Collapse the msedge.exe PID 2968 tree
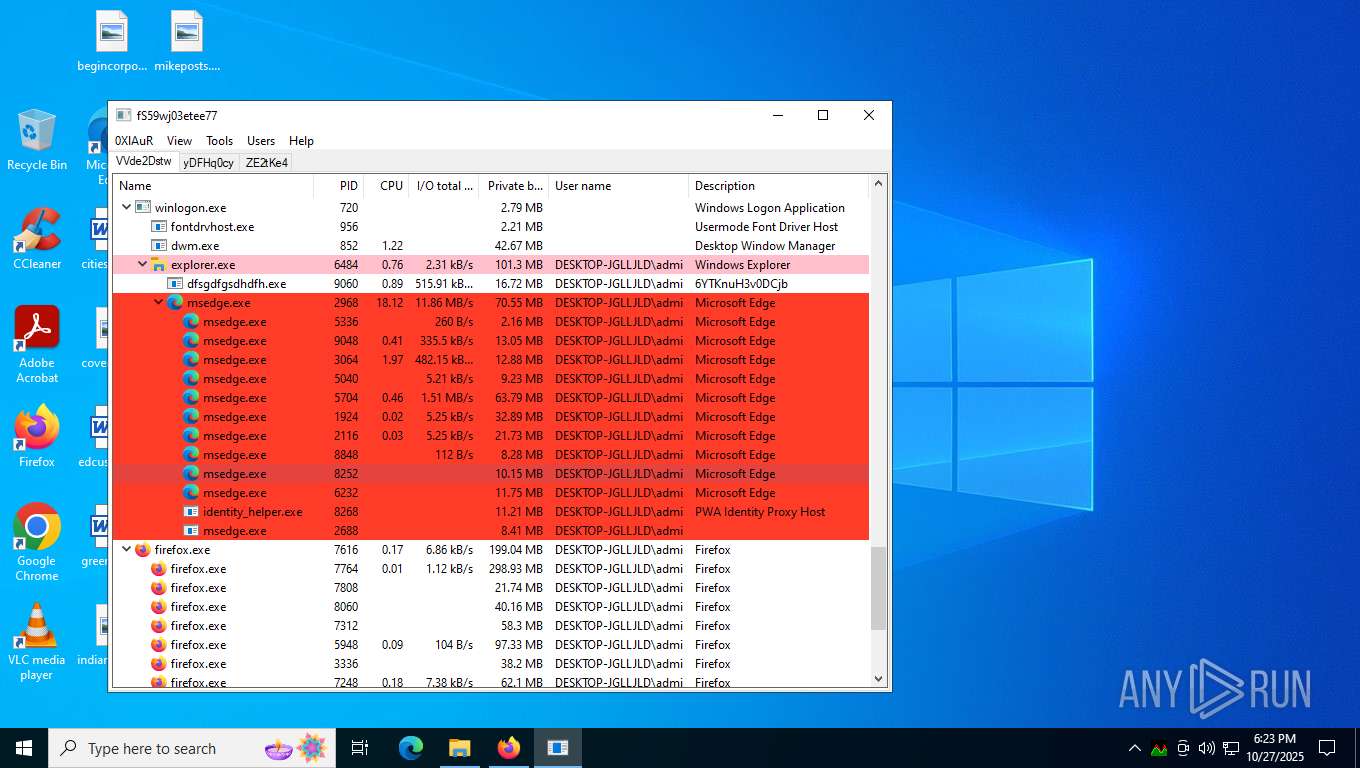The height and width of the screenshot is (768, 1360). [159, 303]
